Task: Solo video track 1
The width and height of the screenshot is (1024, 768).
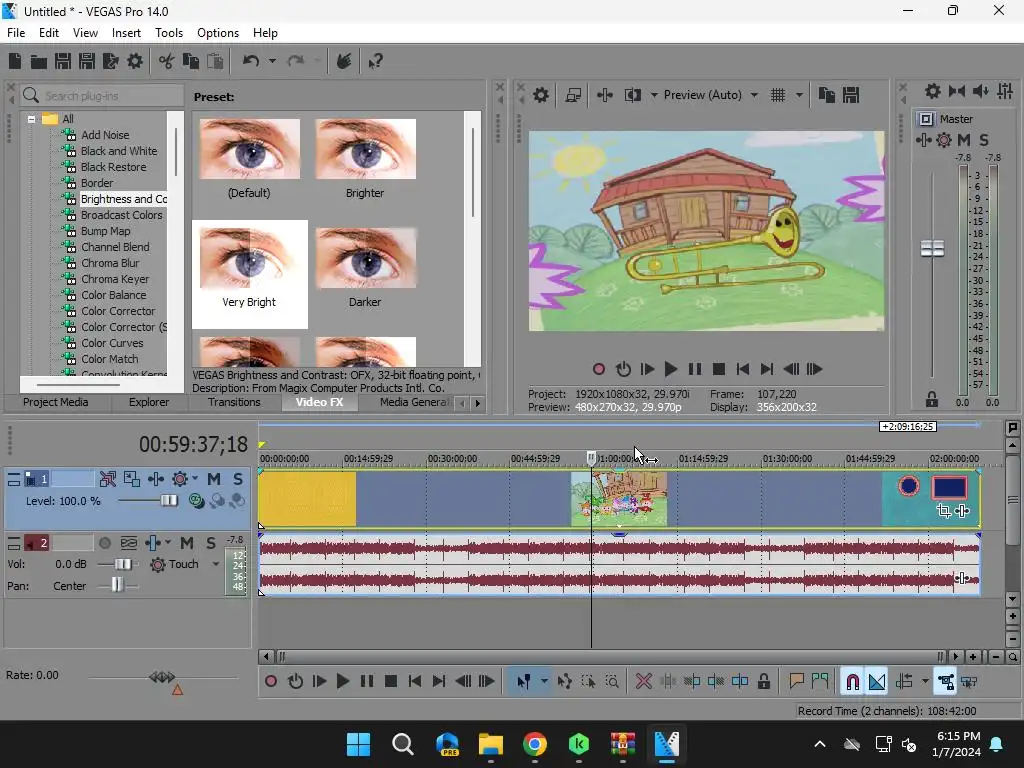Action: [238, 479]
